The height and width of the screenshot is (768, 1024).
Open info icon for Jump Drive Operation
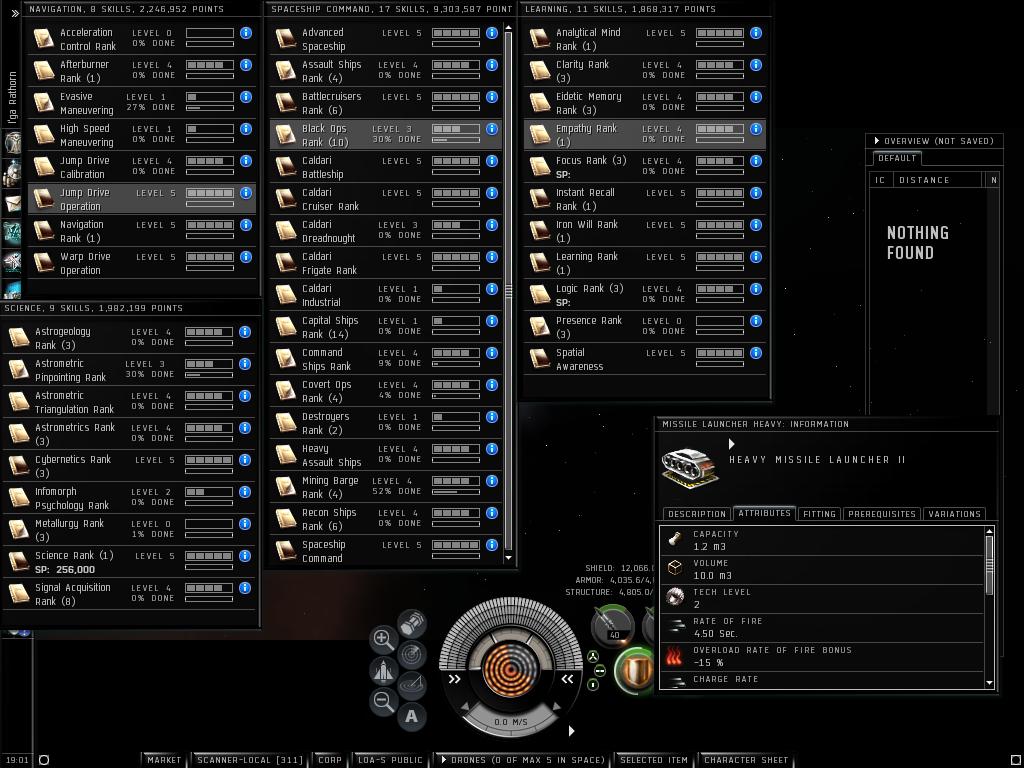246,193
